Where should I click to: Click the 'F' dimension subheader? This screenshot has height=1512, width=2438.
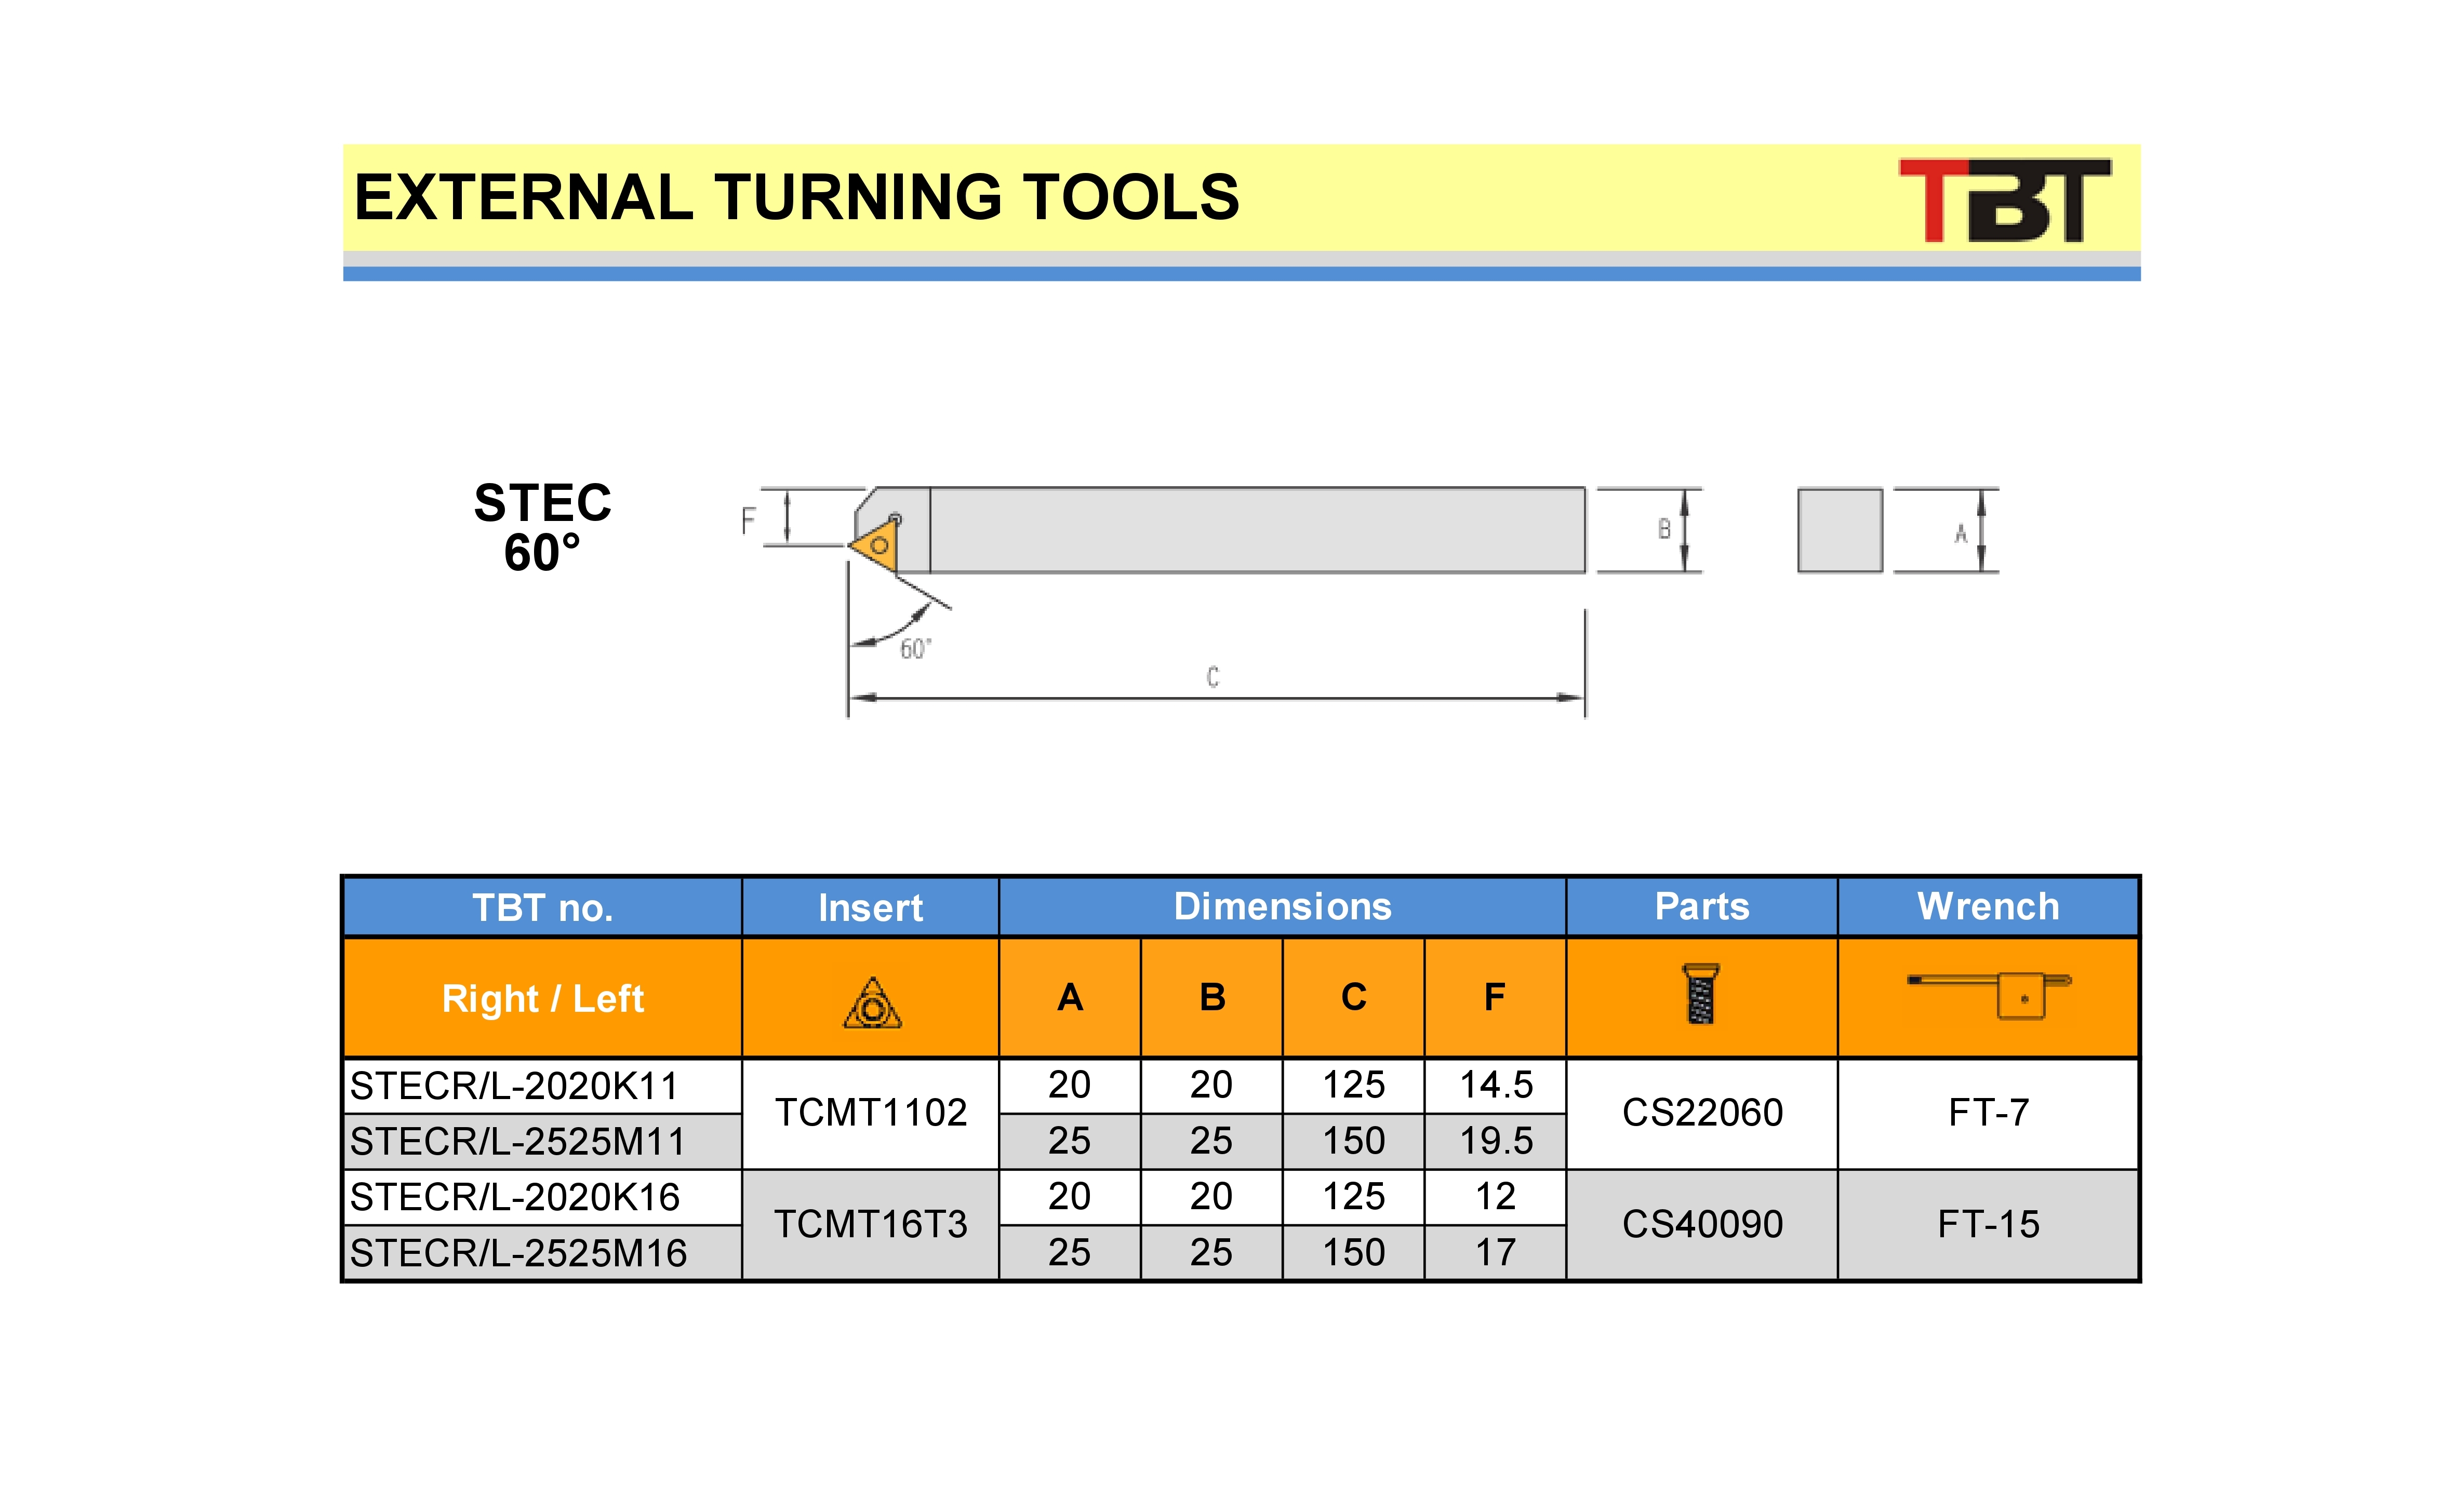pyautogui.click(x=1495, y=997)
